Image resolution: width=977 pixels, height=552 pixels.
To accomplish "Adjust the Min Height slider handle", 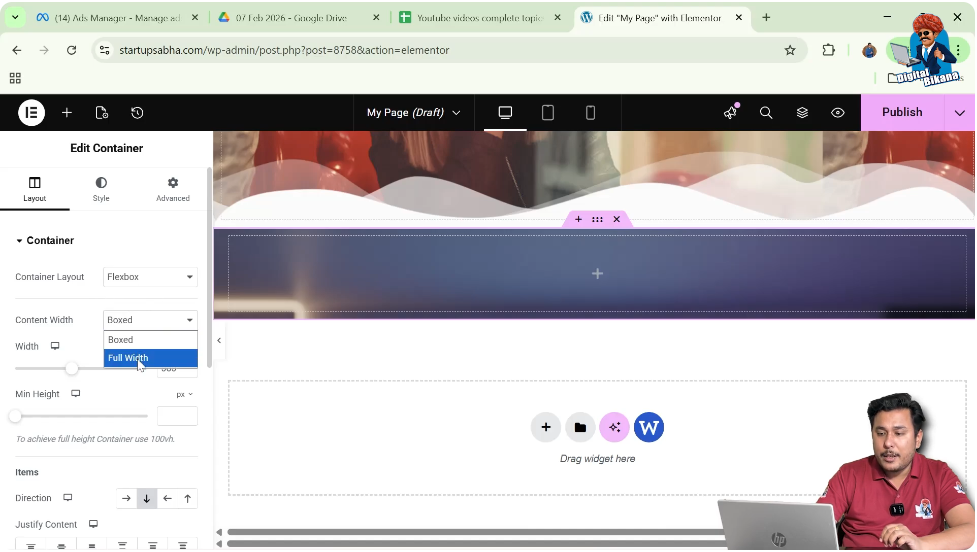I will [15, 416].
